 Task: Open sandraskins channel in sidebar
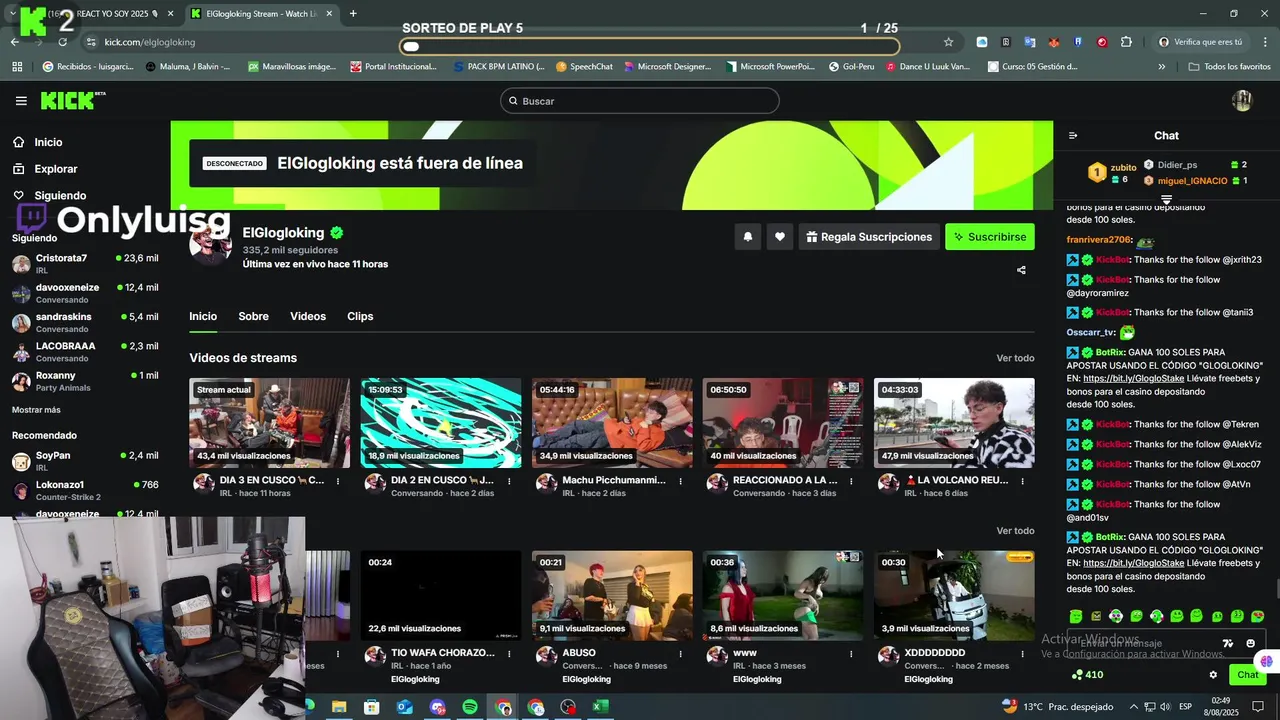point(85,322)
